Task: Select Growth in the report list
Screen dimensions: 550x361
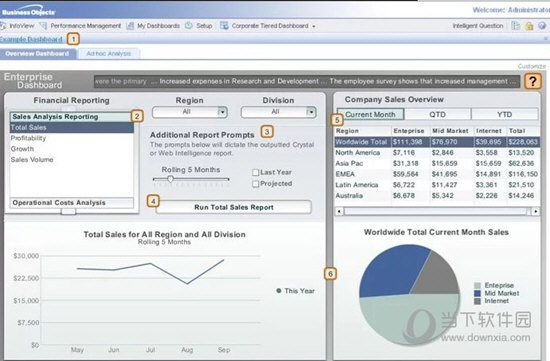Action: pos(72,149)
